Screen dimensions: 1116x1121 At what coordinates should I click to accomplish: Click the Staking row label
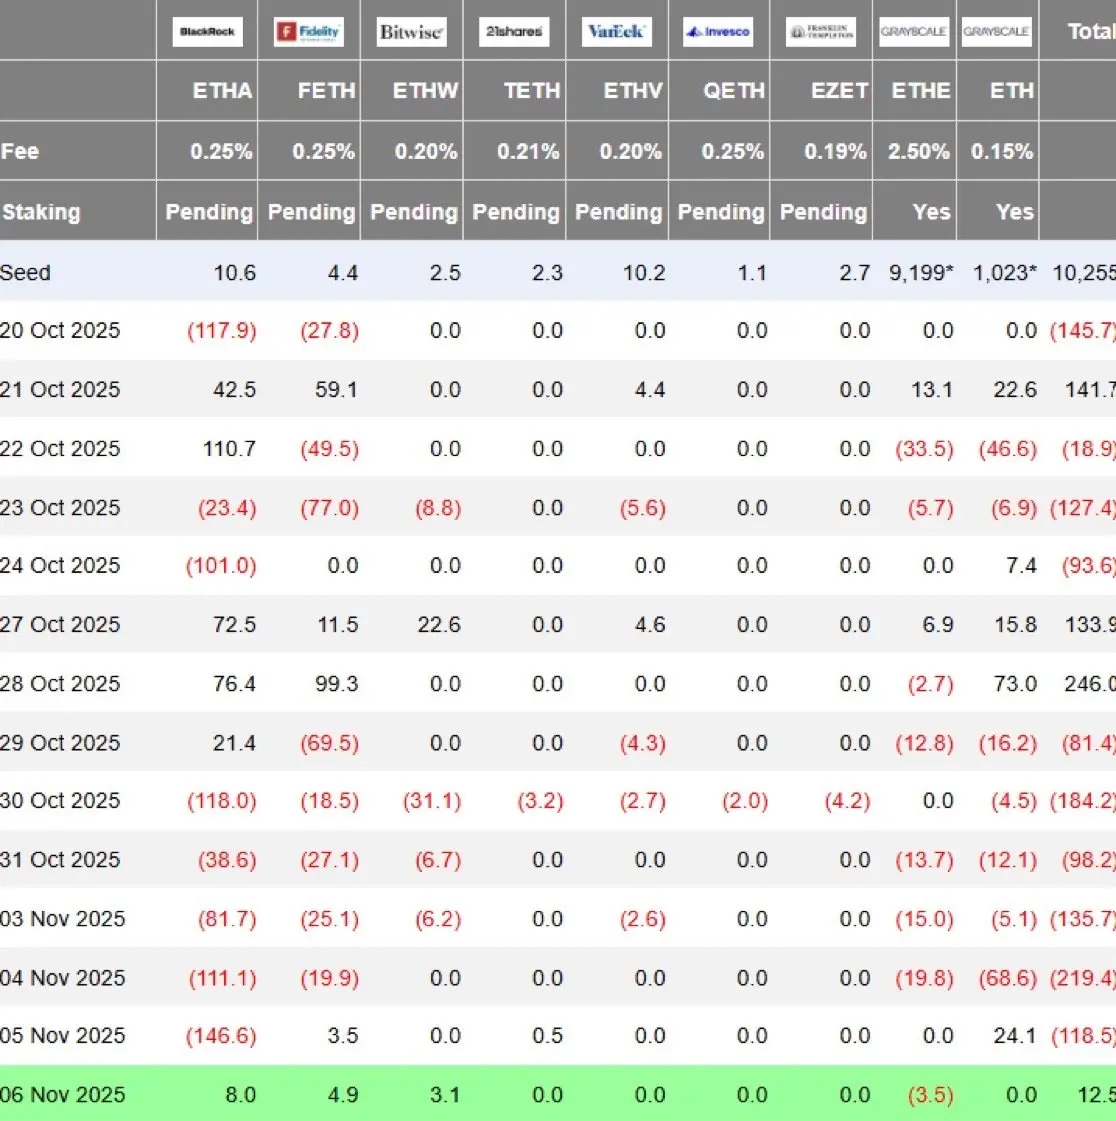(x=41, y=212)
